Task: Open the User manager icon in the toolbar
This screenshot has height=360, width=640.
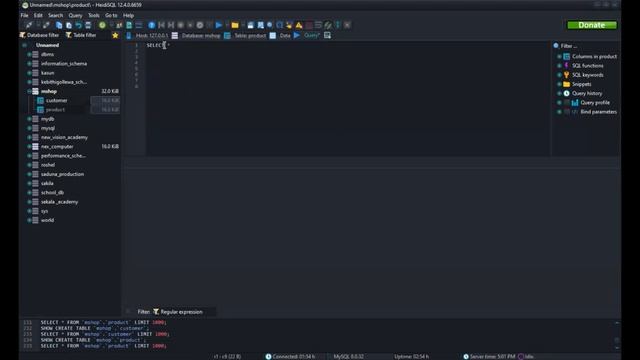Action: click(x=119, y=25)
